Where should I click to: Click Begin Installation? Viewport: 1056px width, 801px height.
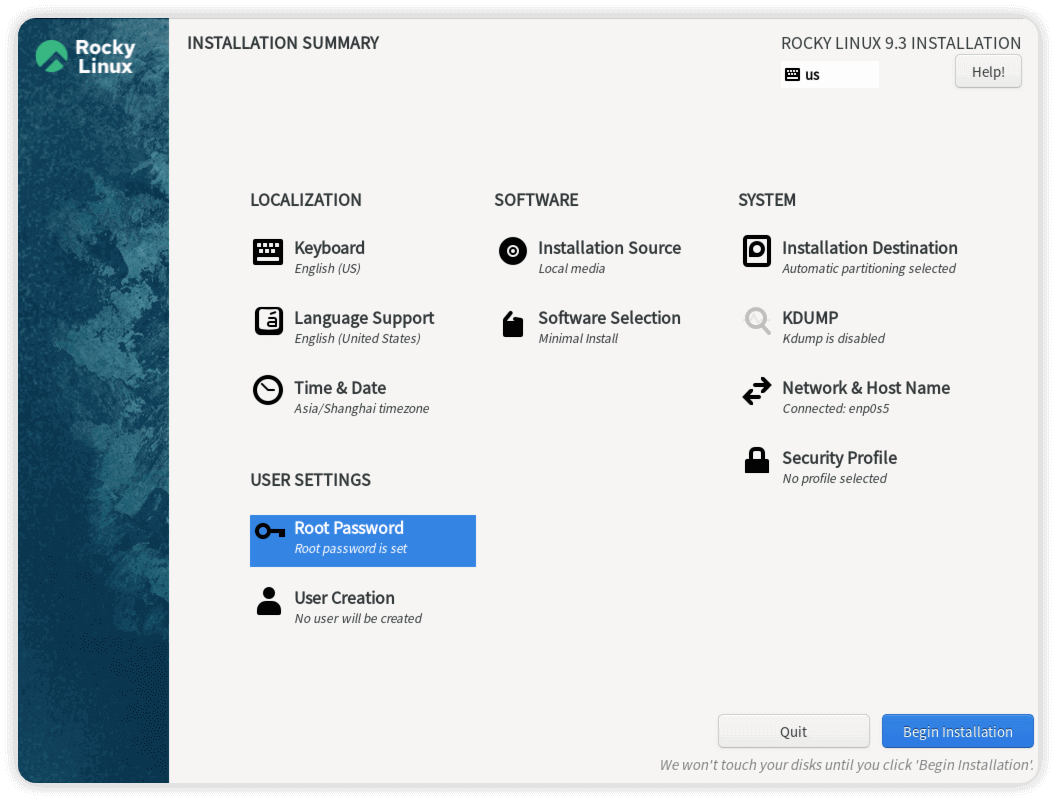coord(958,732)
